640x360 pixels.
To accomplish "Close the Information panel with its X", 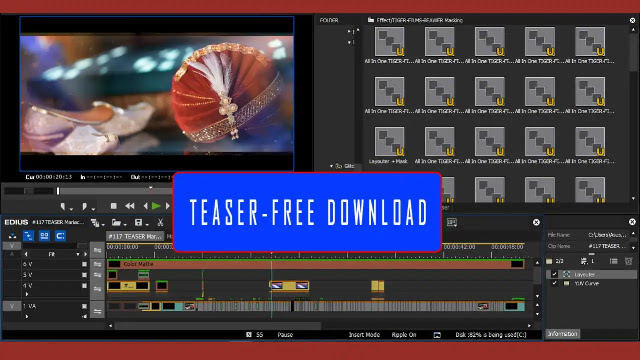I will coord(632,222).
